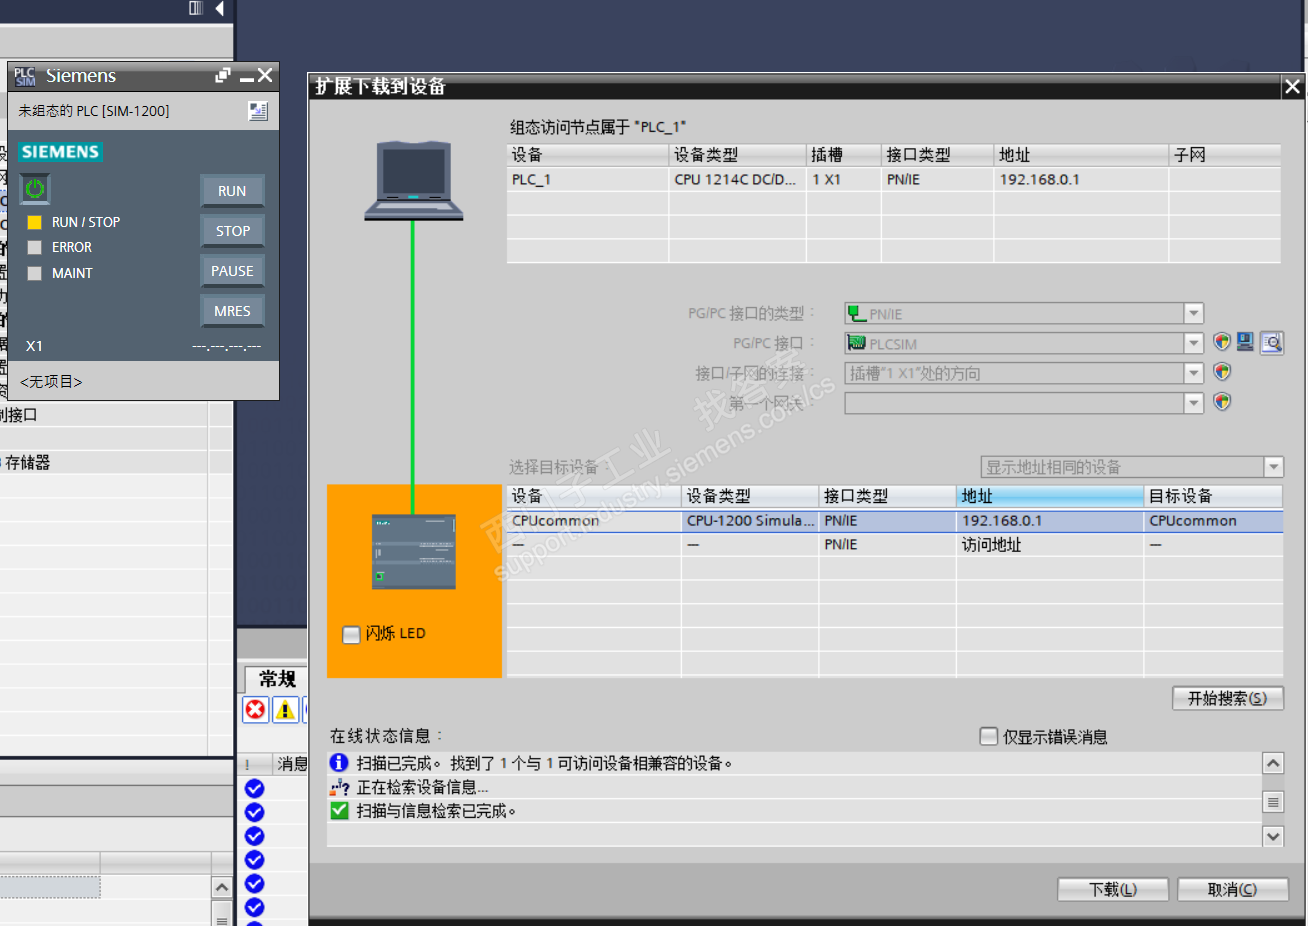Click the status list scroll up arrow
The height and width of the screenshot is (926, 1308).
pos(1273,763)
